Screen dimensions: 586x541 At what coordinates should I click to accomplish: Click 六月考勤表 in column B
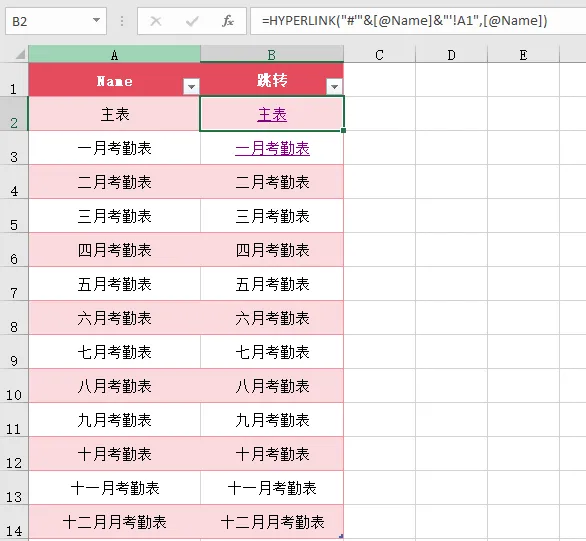pyautogui.click(x=272, y=318)
